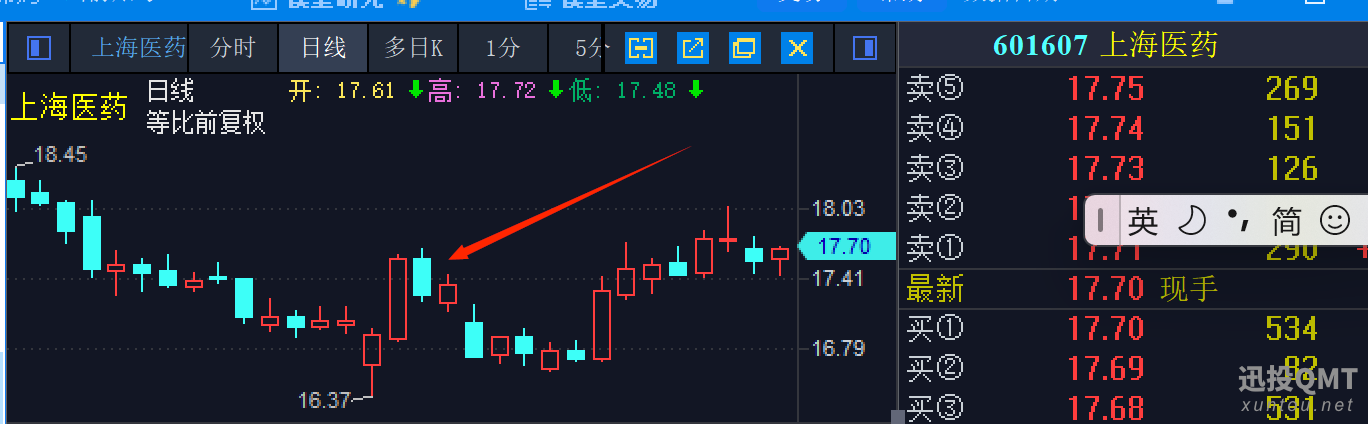Screen dimensions: 1368x424
Task: Click the 17.70 current price marker
Action: coord(845,246)
